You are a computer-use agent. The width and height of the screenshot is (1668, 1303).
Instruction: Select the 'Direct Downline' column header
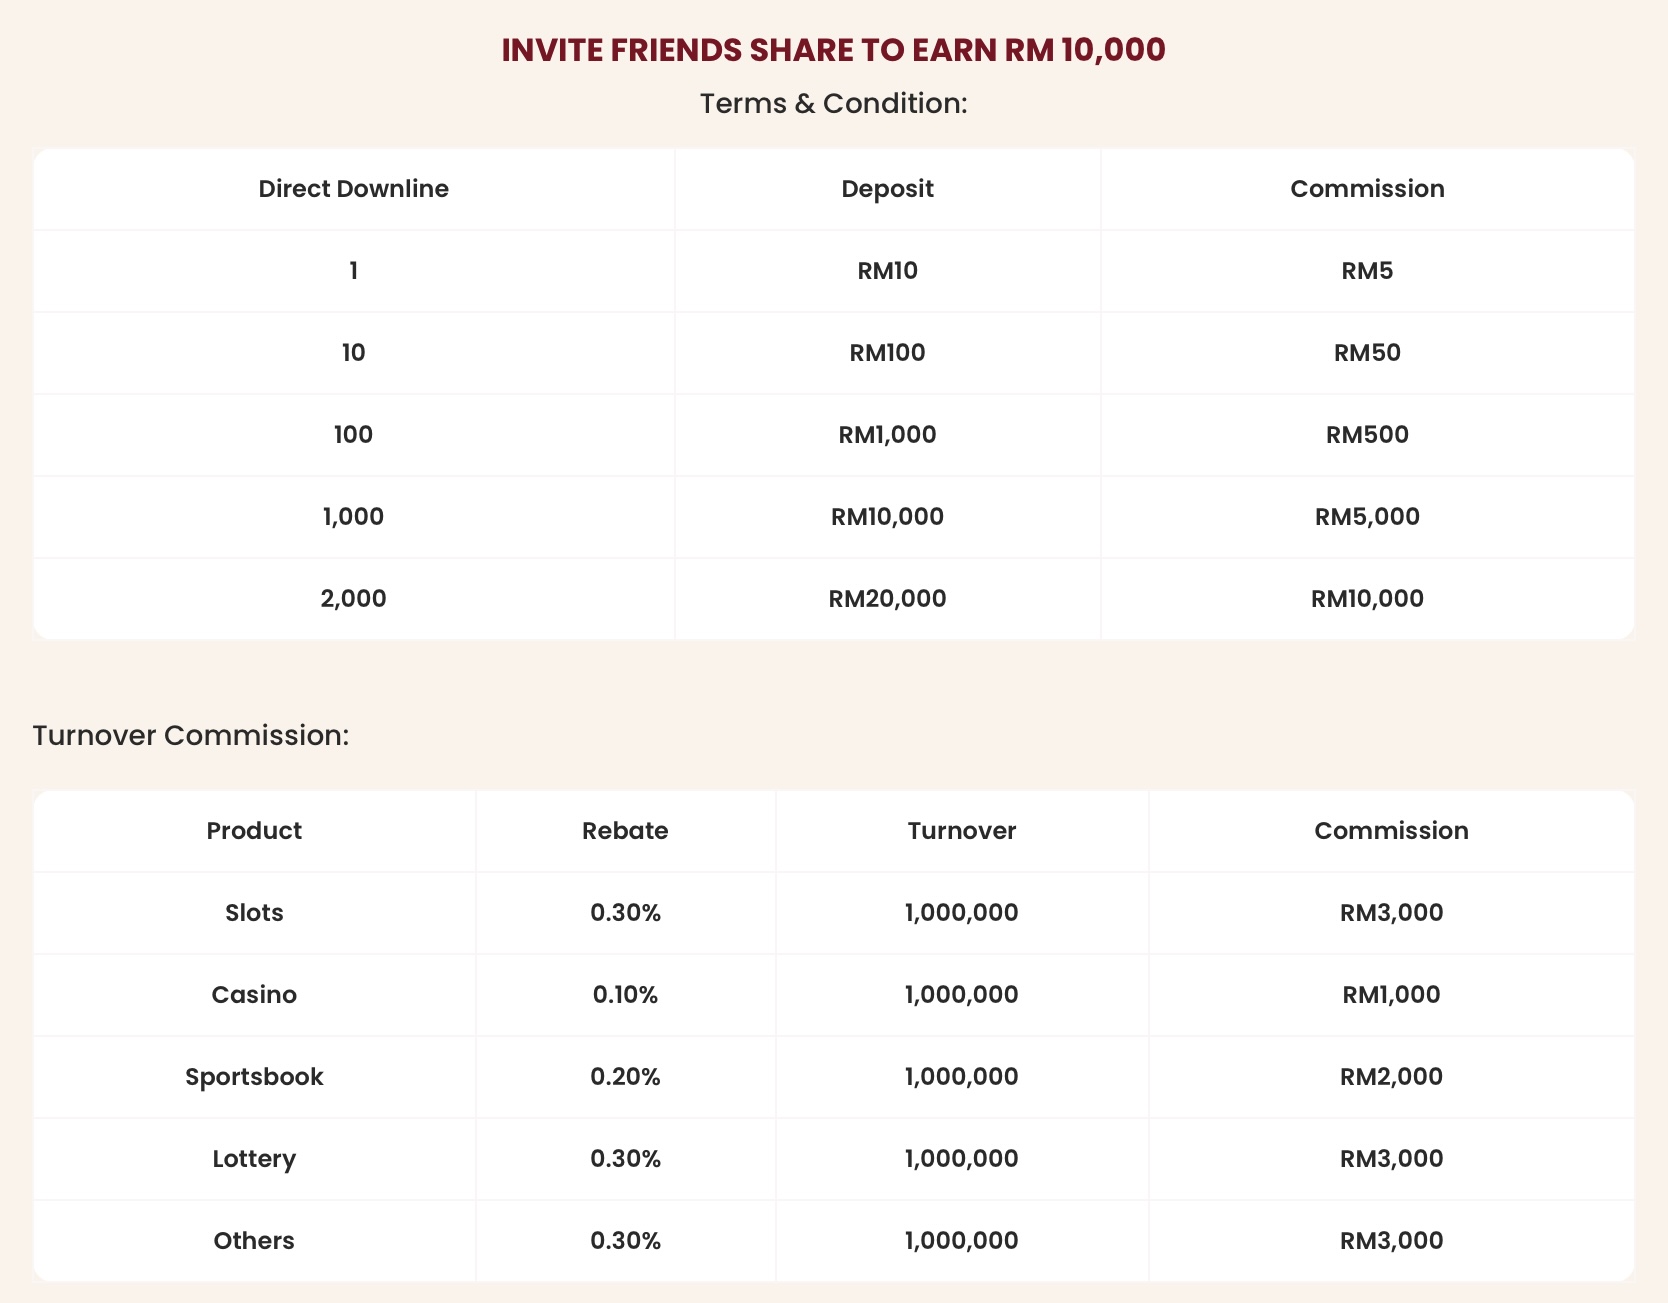(353, 189)
